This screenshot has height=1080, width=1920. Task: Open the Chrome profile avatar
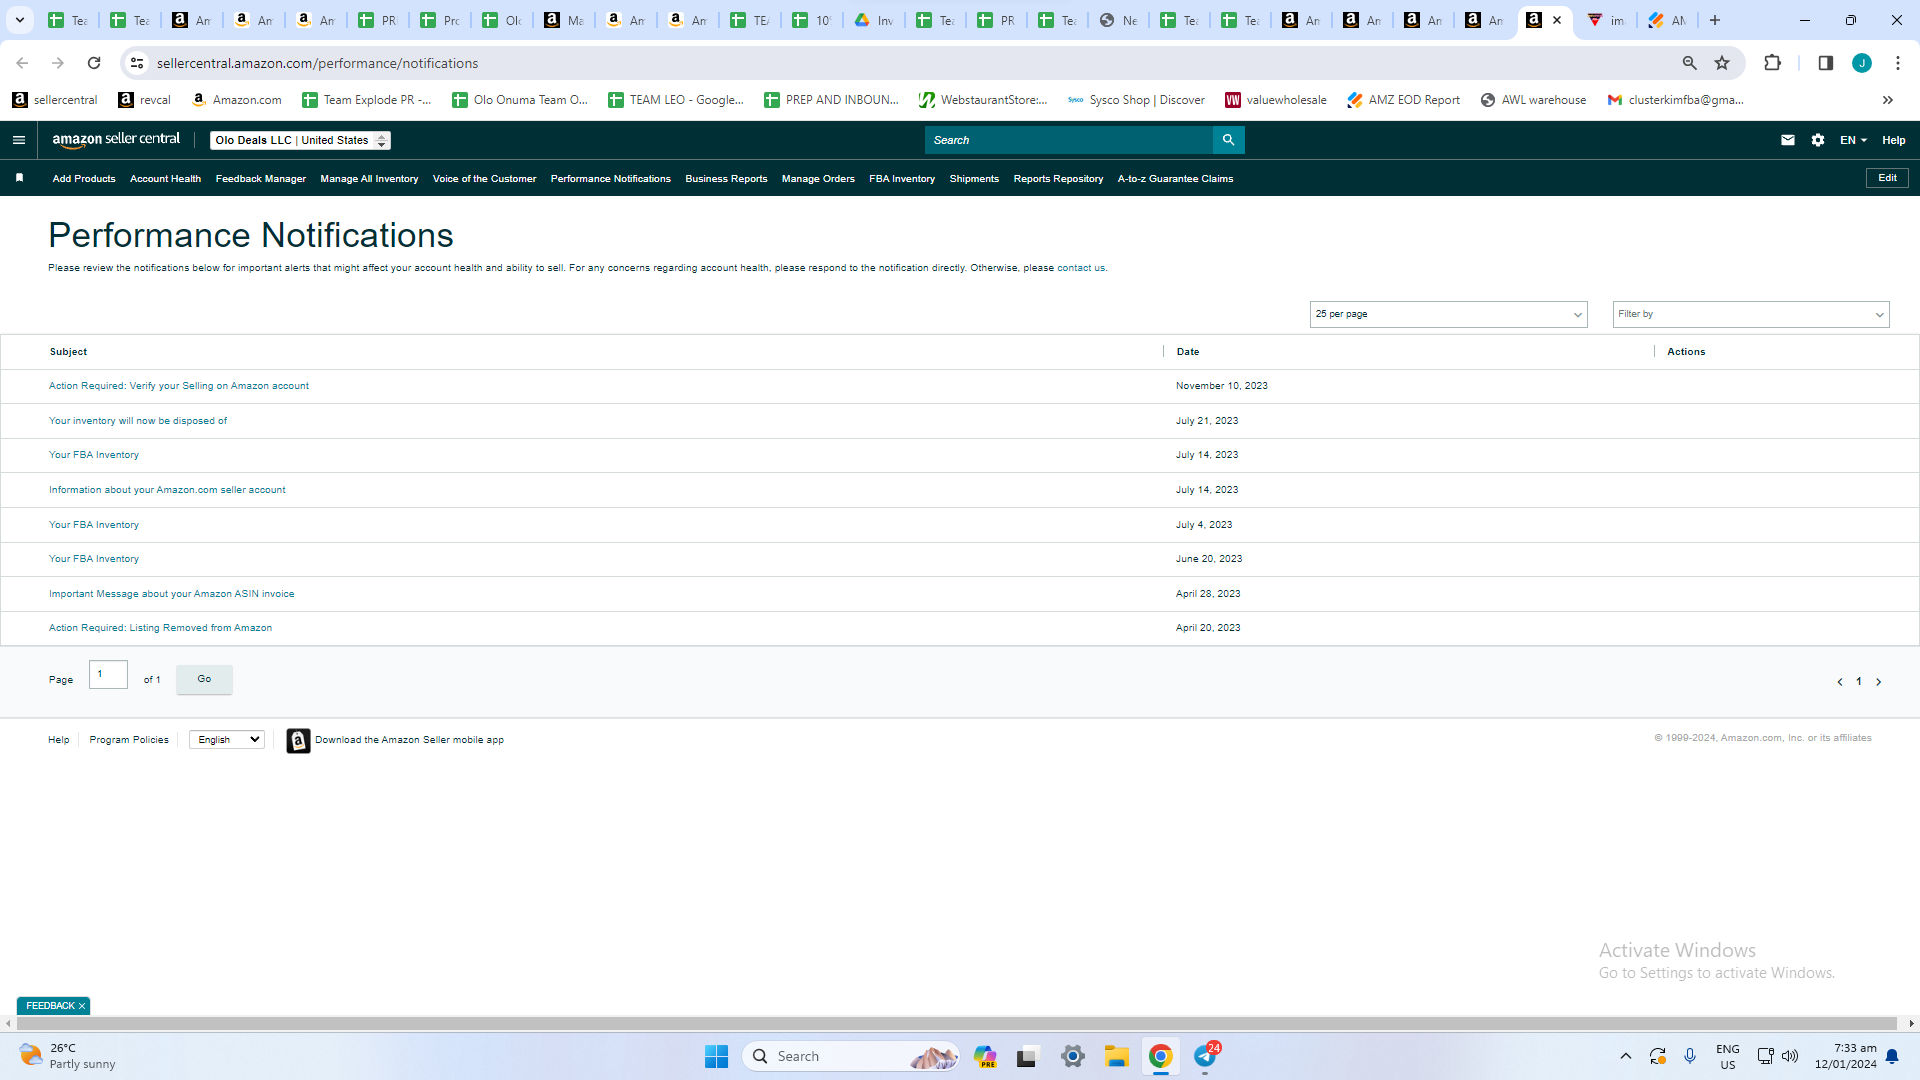tap(1862, 63)
